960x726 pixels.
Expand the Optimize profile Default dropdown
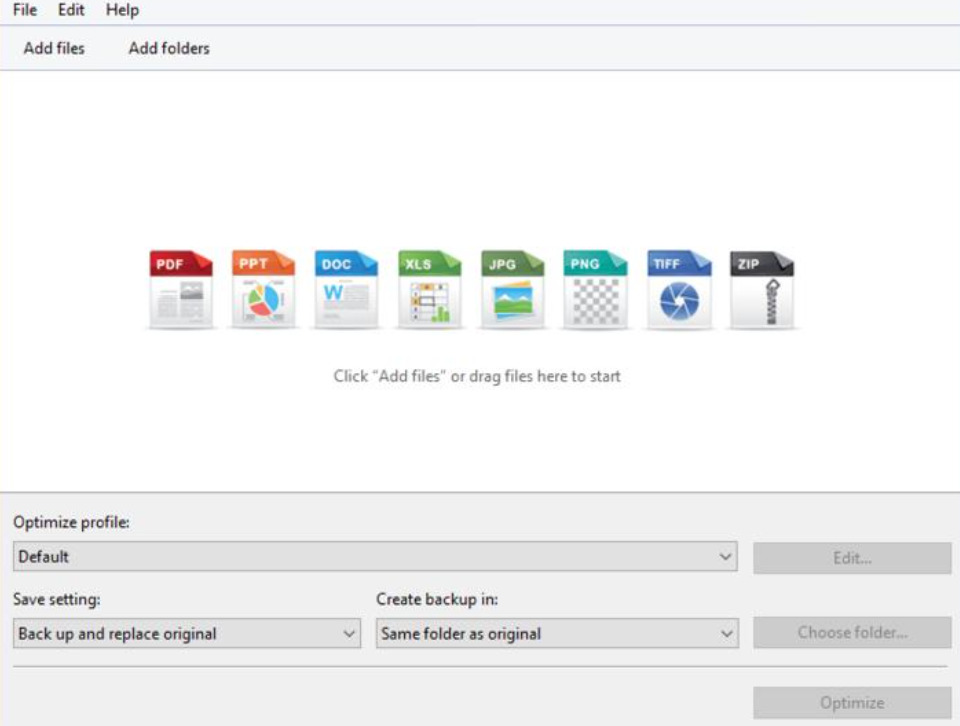[x=375, y=556]
